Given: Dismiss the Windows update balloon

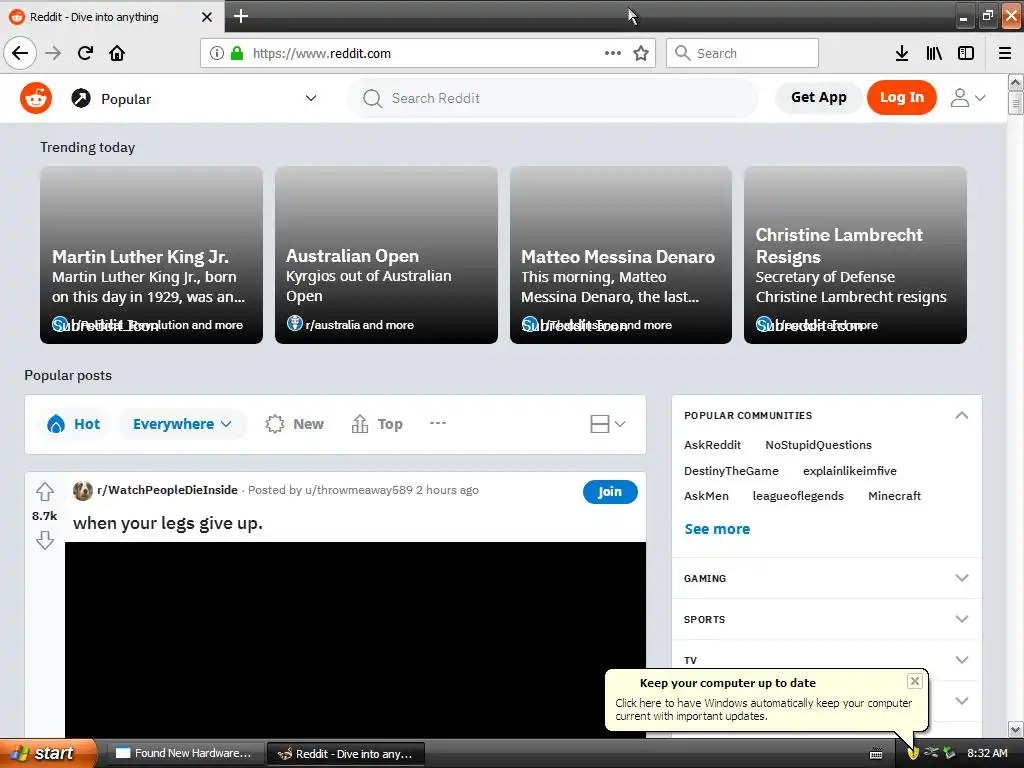Looking at the screenshot, I should pos(915,681).
